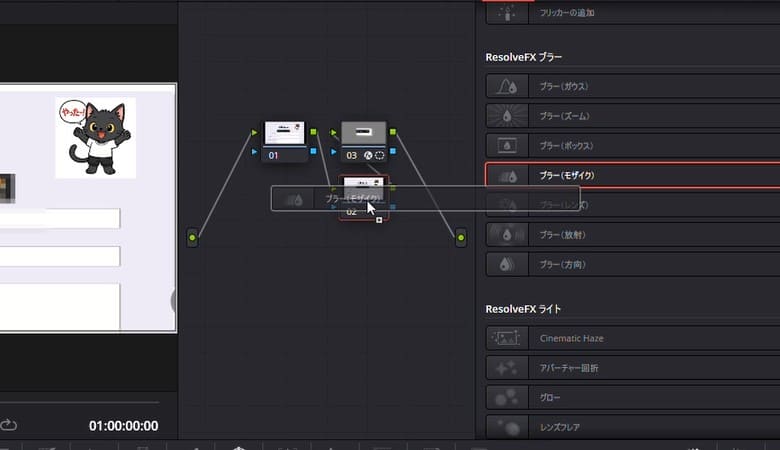Click the Cinematic Haze effect icon
780x450 pixels.
pyautogui.click(x=507, y=338)
